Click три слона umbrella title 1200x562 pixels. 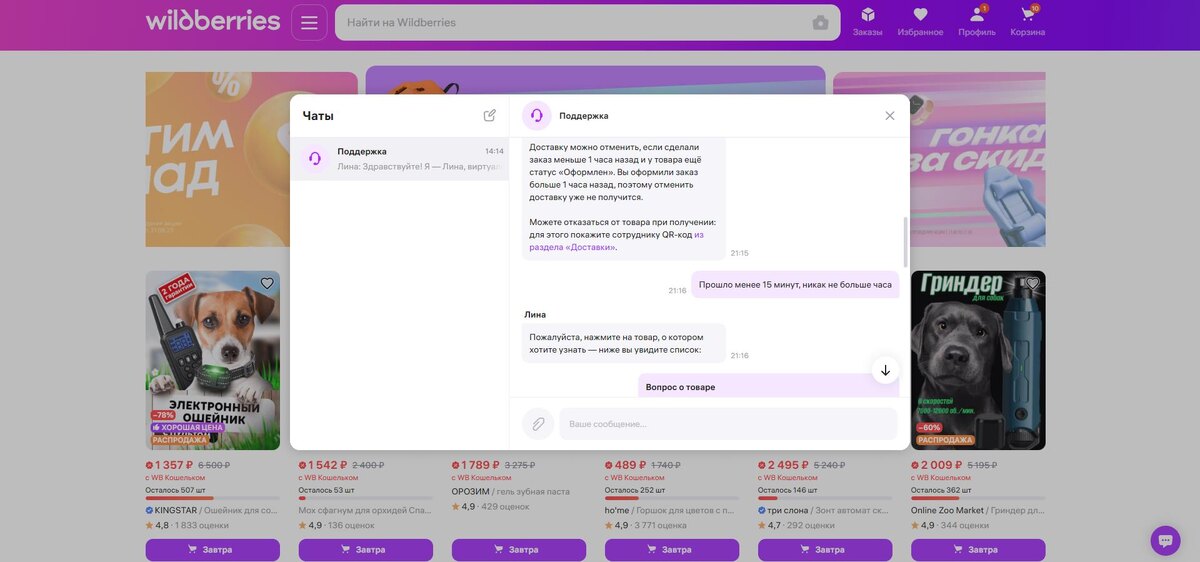click(825, 510)
